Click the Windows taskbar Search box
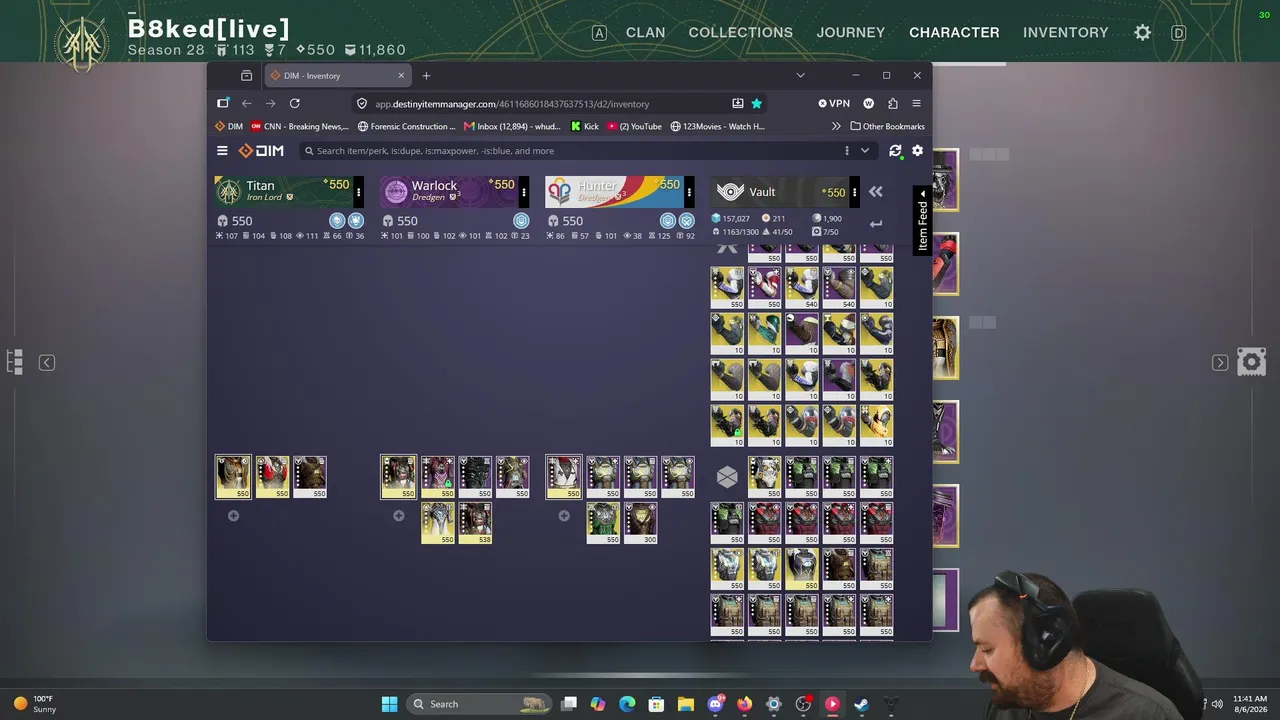Viewport: 1280px width, 720px height. click(x=480, y=704)
